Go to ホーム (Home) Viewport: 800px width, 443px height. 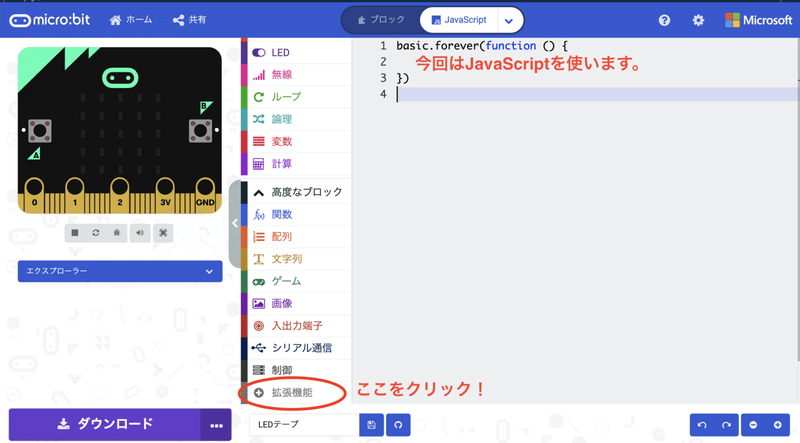point(131,20)
